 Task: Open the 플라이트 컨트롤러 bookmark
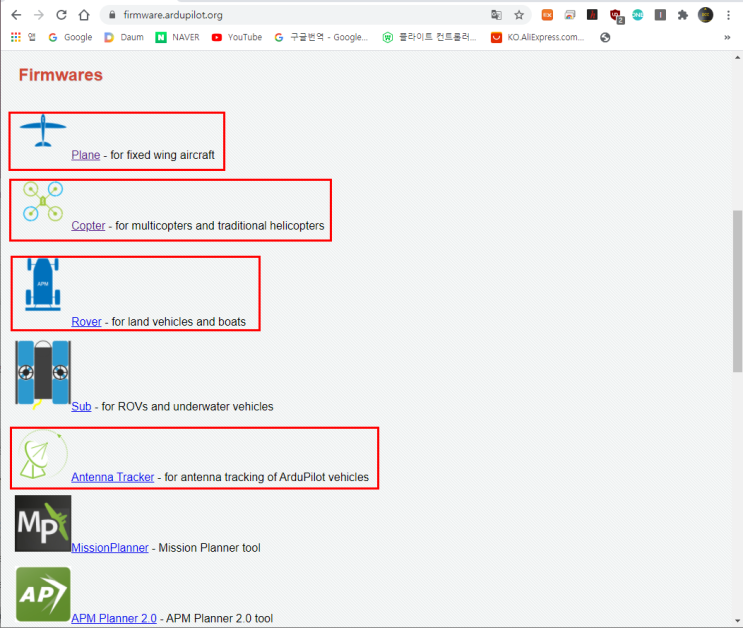click(x=430, y=37)
